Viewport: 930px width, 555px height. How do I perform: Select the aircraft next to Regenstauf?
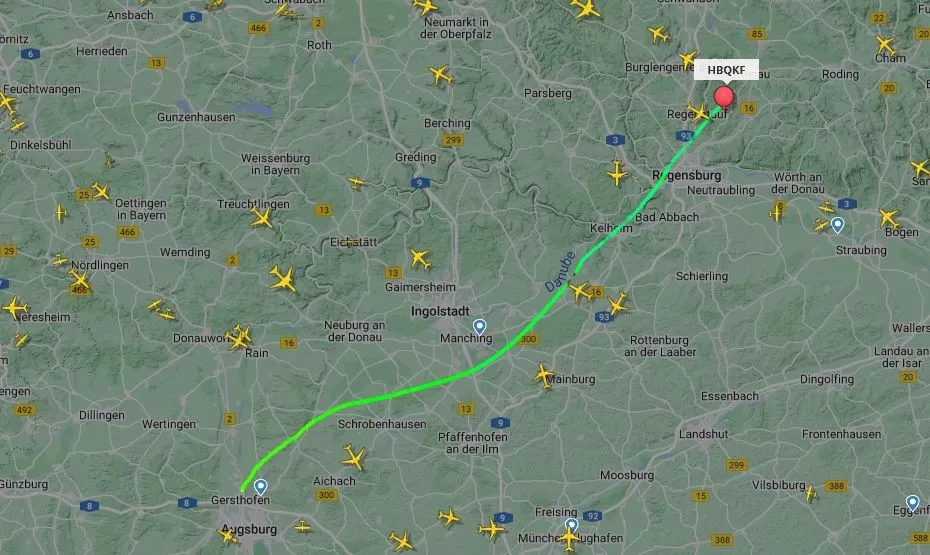(699, 113)
